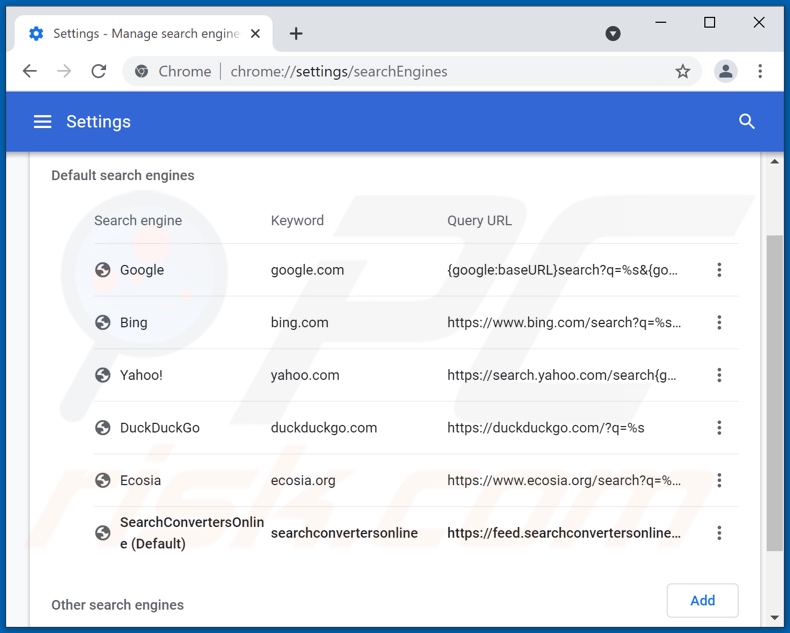The width and height of the screenshot is (790, 633).
Task: Click the globe icon next to Bing
Action: 103,322
